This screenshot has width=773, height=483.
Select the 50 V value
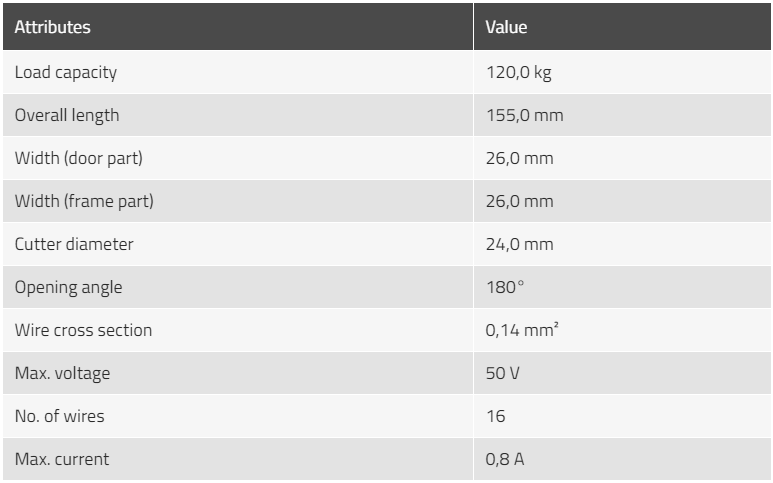[x=502, y=373]
